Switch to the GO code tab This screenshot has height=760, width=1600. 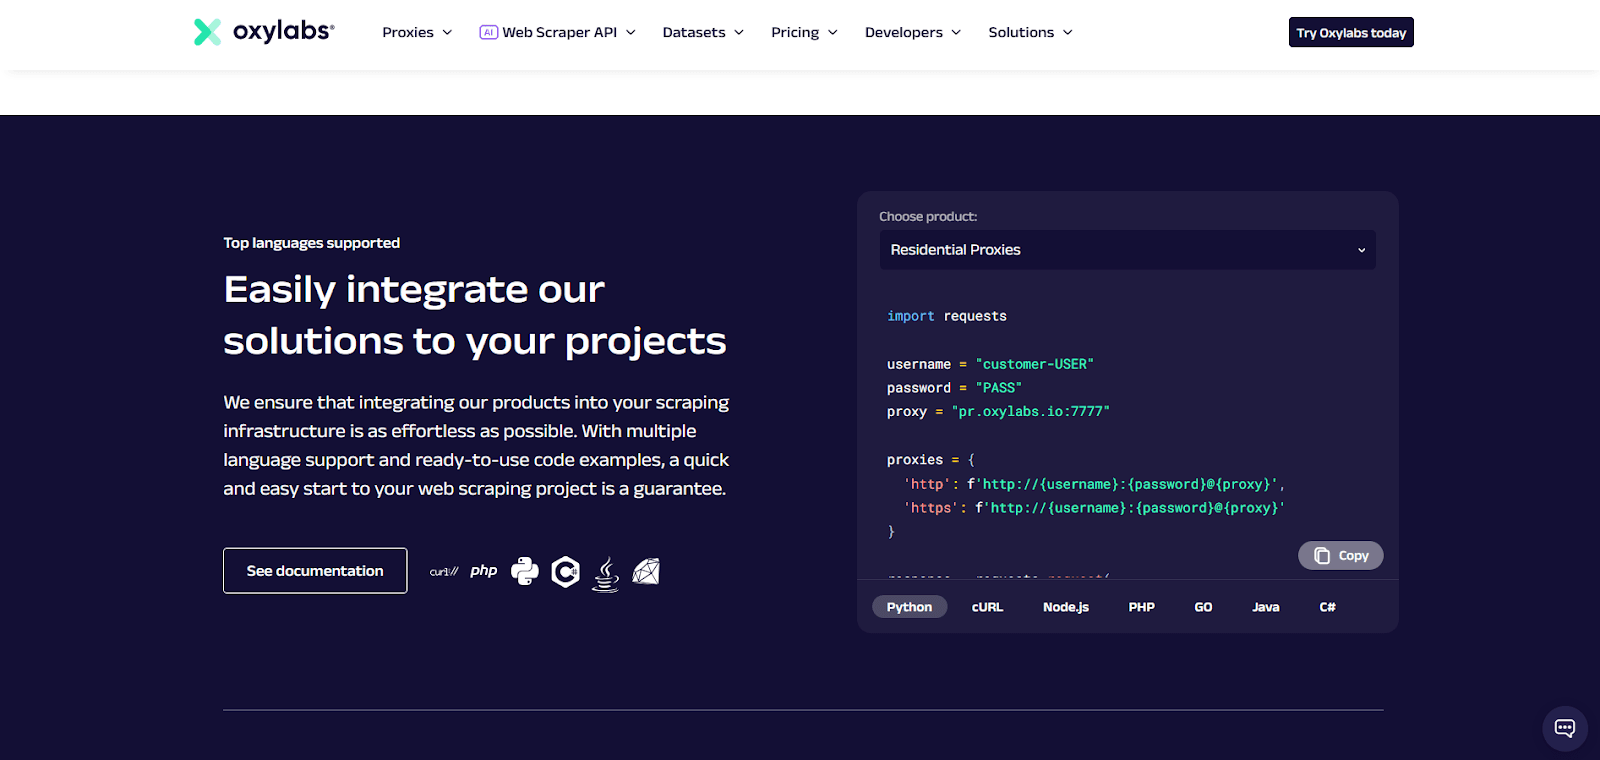(1203, 607)
